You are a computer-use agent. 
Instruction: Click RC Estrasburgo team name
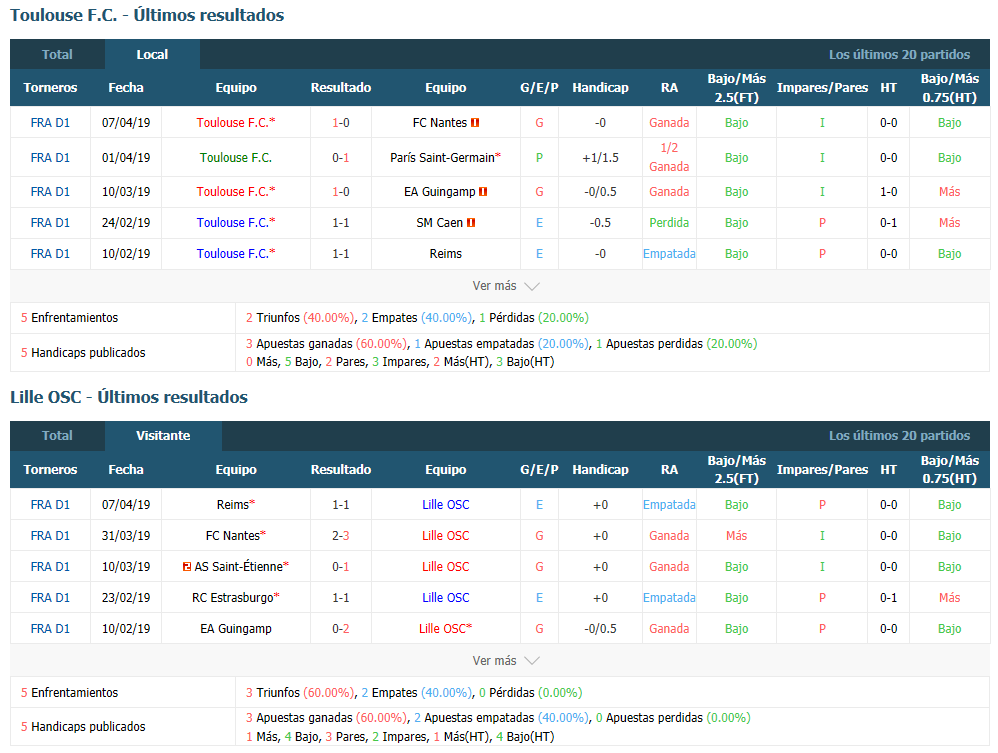(x=233, y=598)
